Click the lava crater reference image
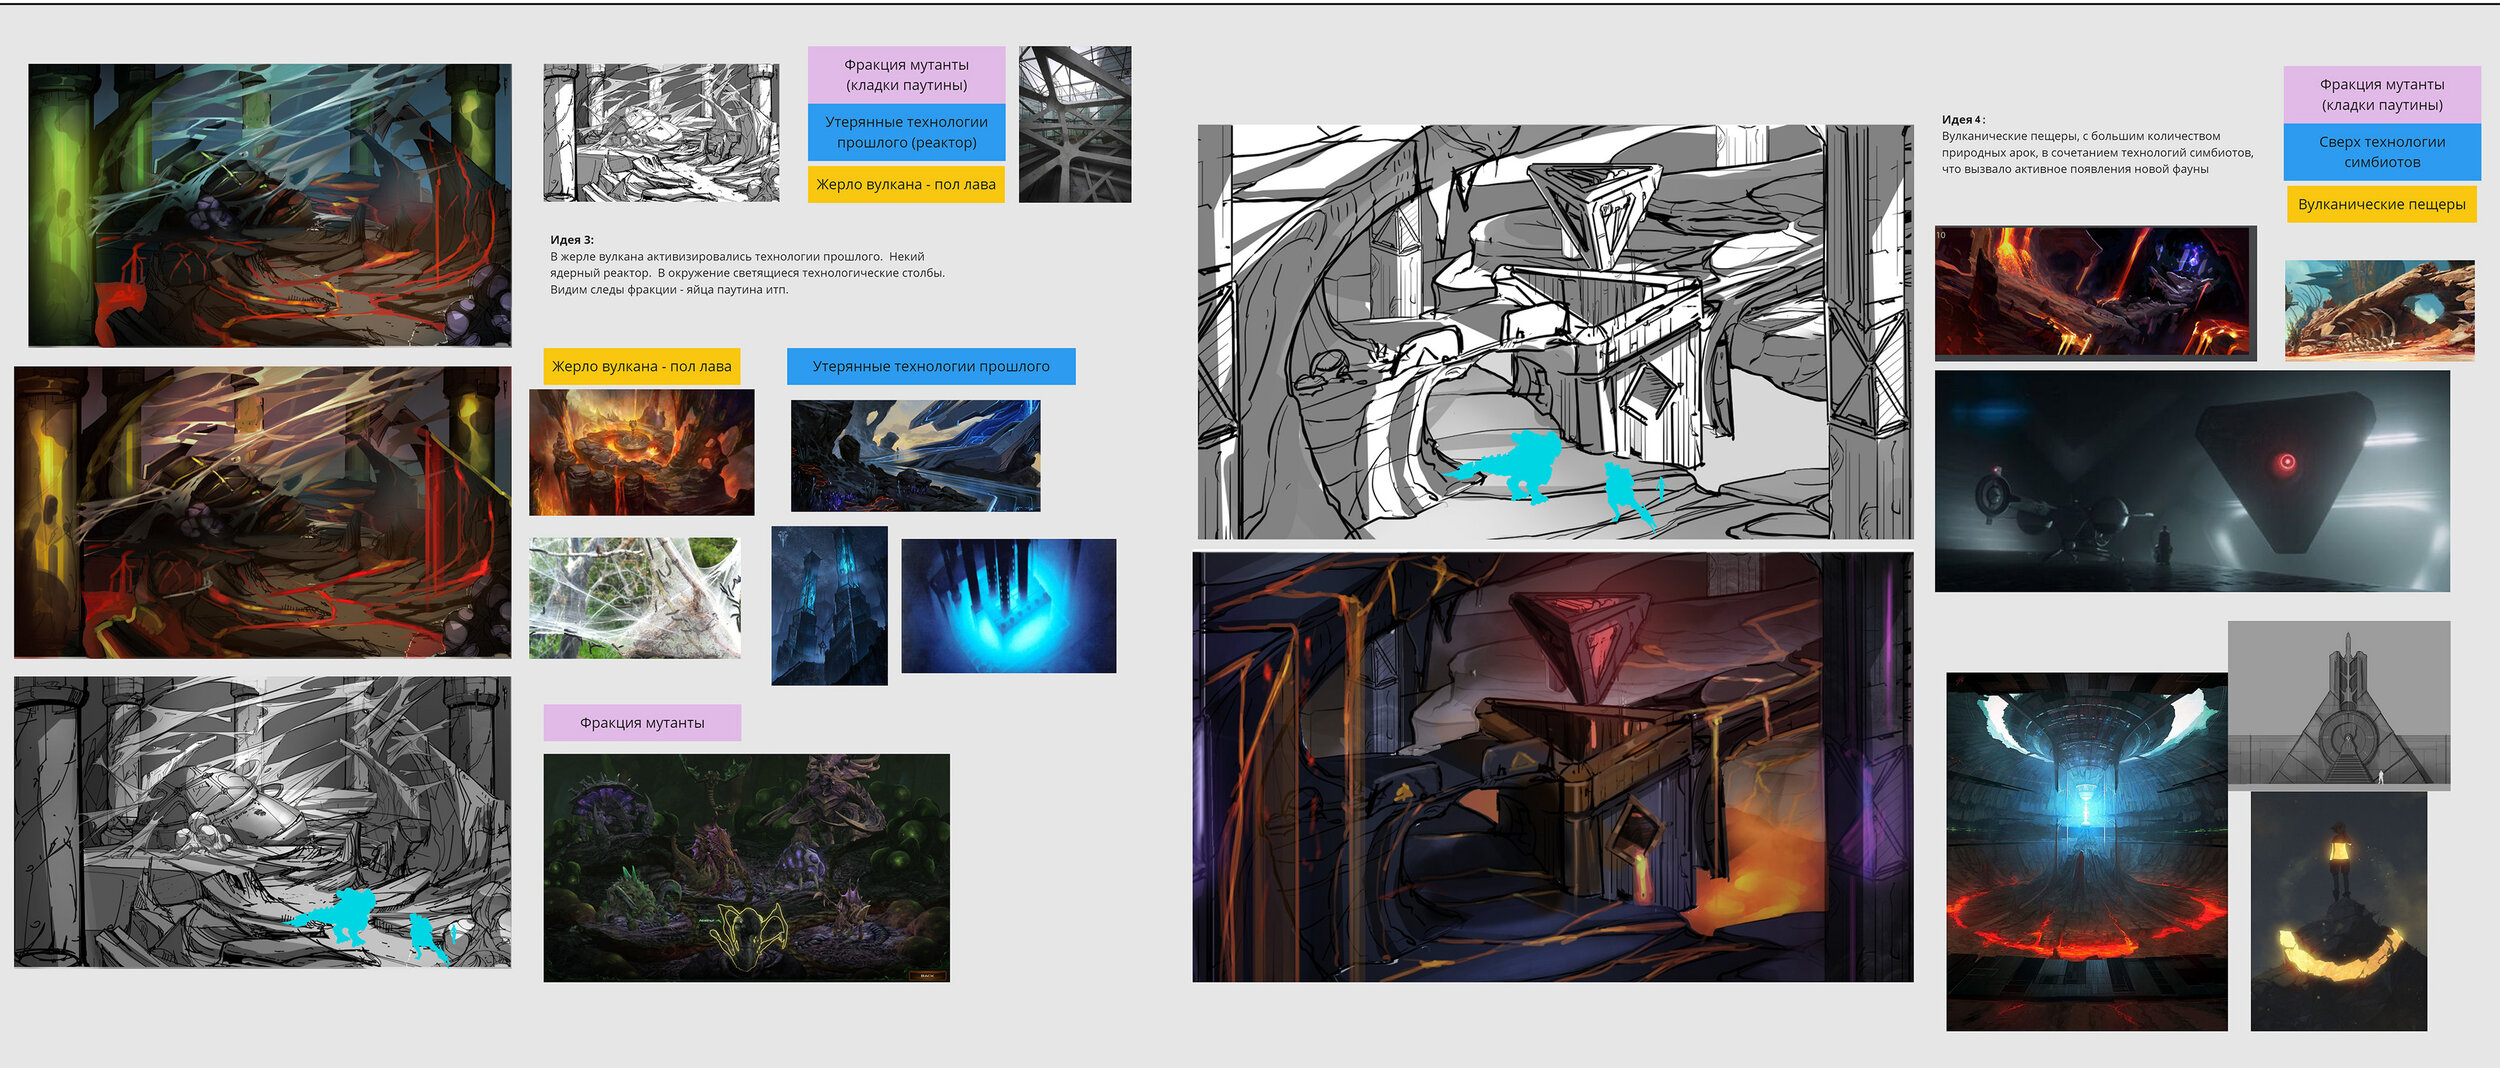The height and width of the screenshot is (1068, 2500). [642, 452]
